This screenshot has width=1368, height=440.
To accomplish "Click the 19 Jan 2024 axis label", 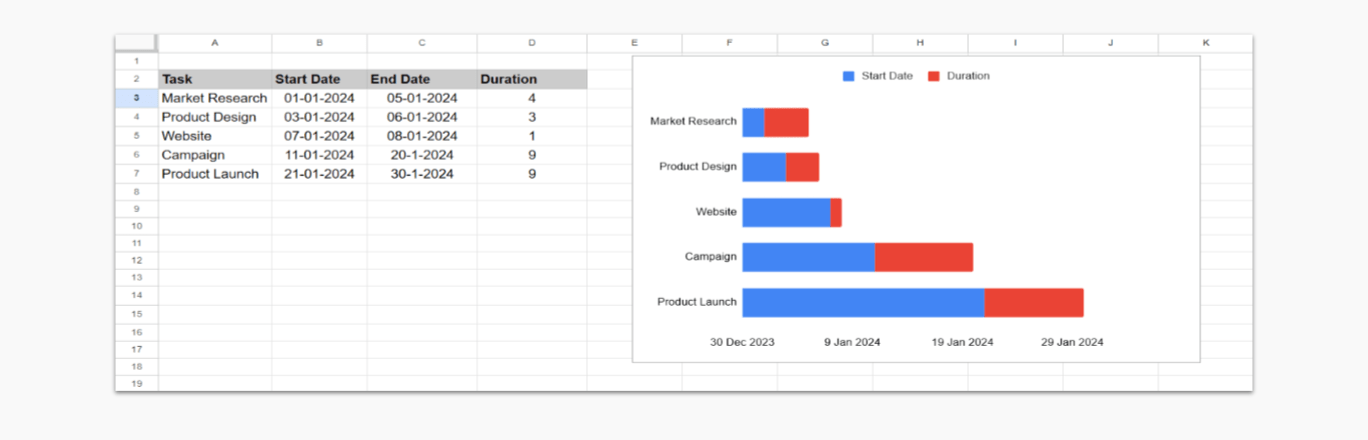I will (x=962, y=342).
